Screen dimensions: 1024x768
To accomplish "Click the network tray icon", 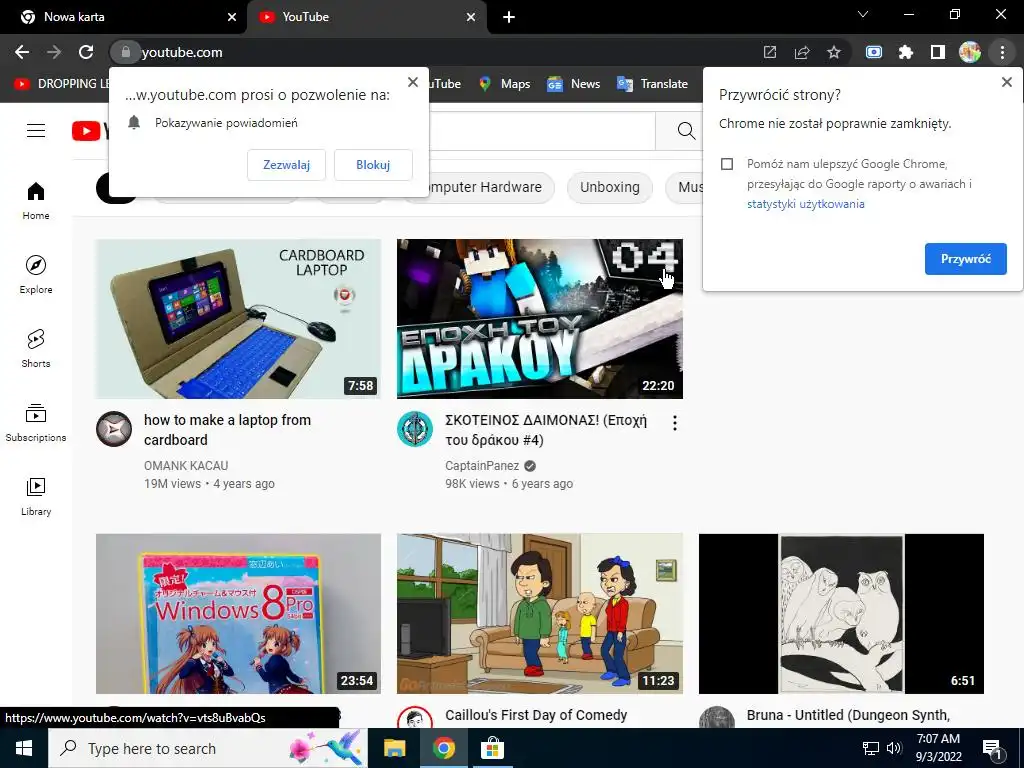I will pyautogui.click(x=871, y=748).
